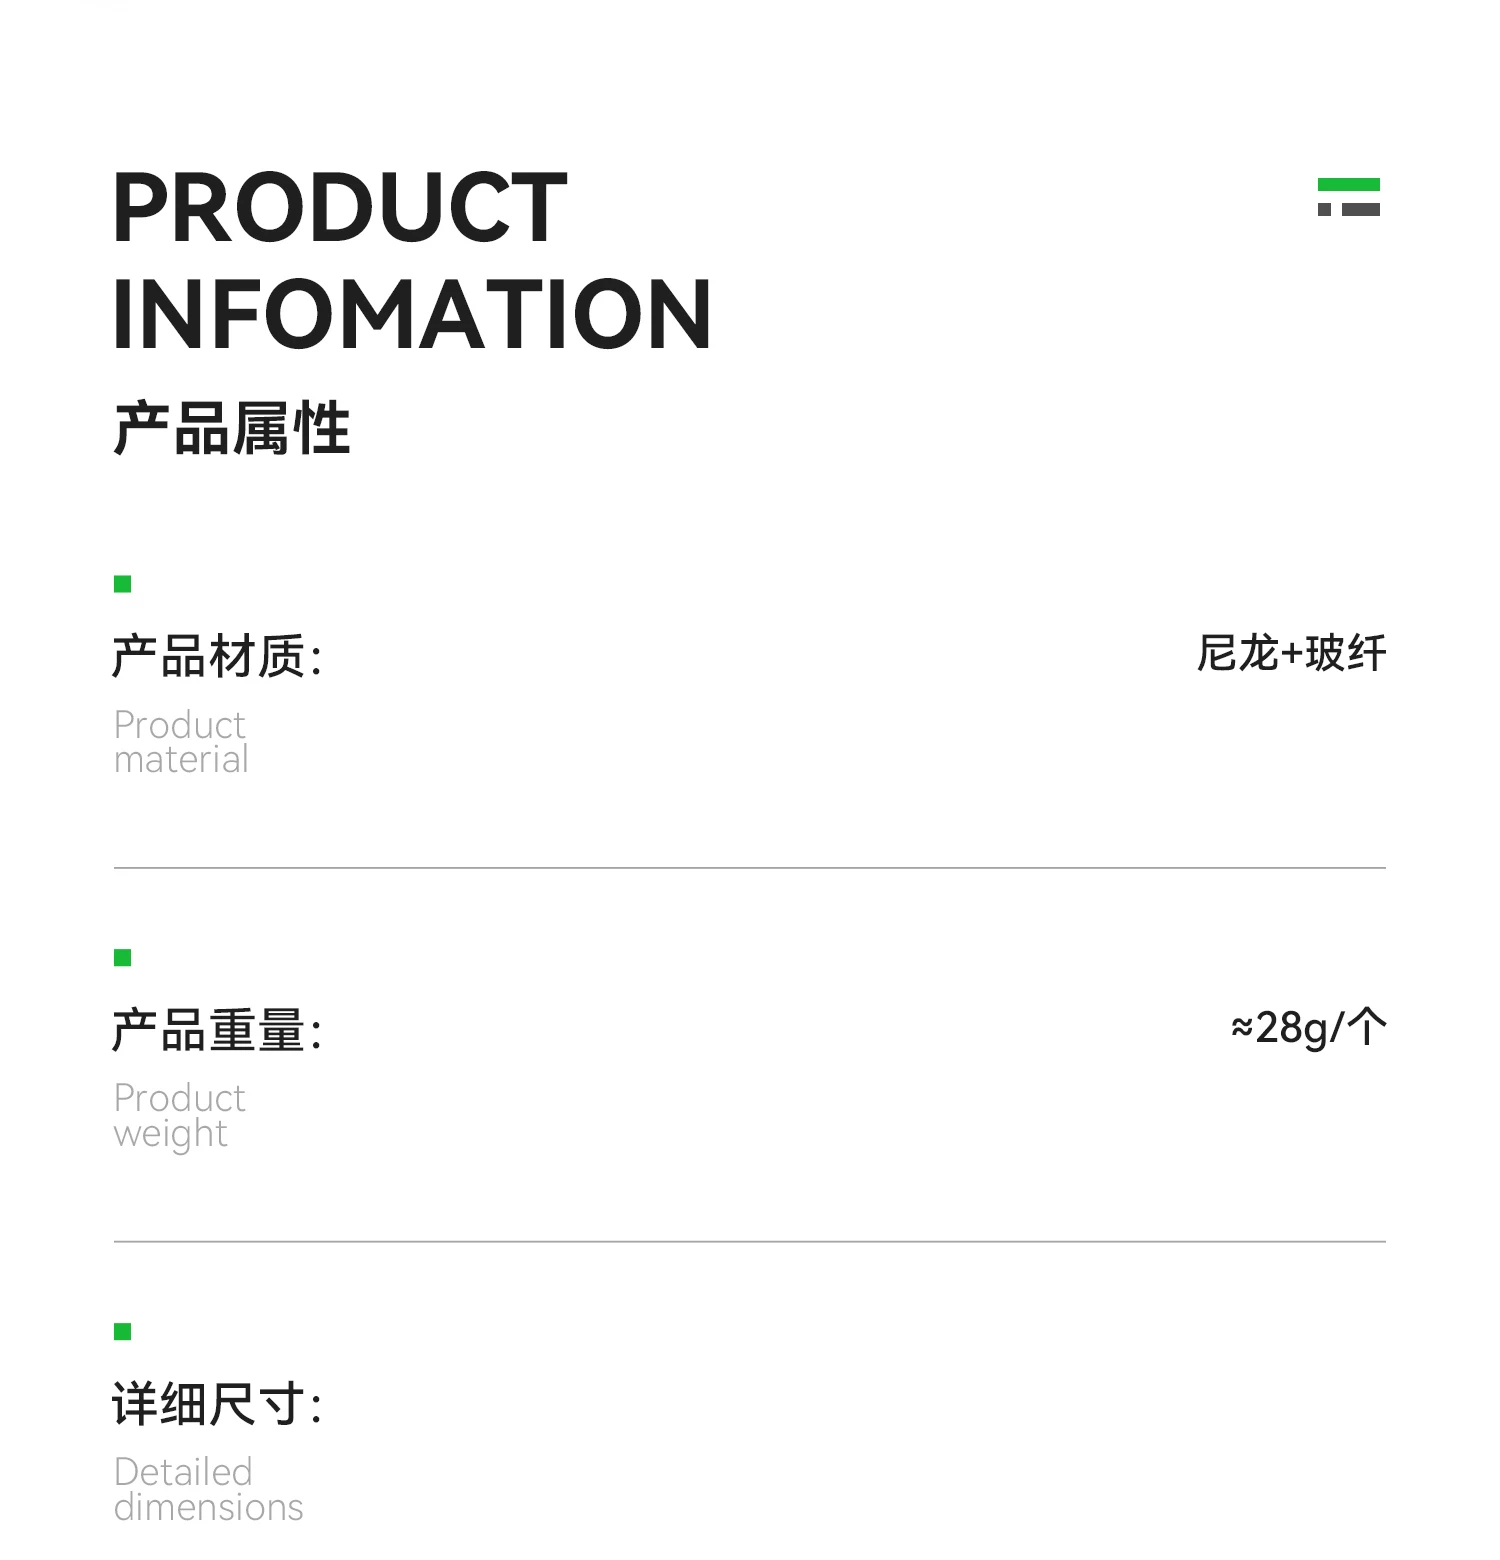Viewport: 1500px width, 1560px height.
Task: Click the gray "Product material" caption
Action: click(181, 742)
